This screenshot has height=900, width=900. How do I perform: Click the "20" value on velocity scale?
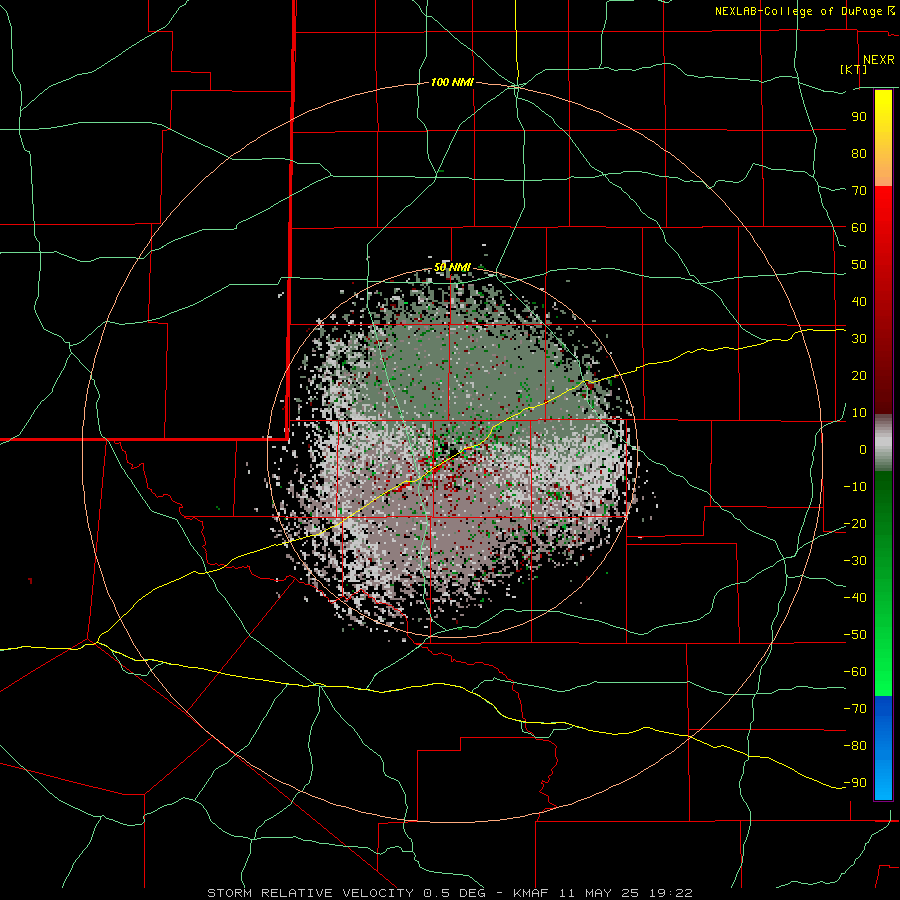click(859, 375)
